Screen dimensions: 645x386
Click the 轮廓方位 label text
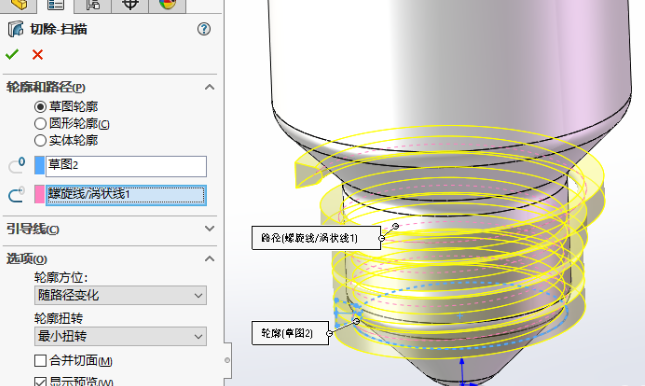tap(61, 278)
